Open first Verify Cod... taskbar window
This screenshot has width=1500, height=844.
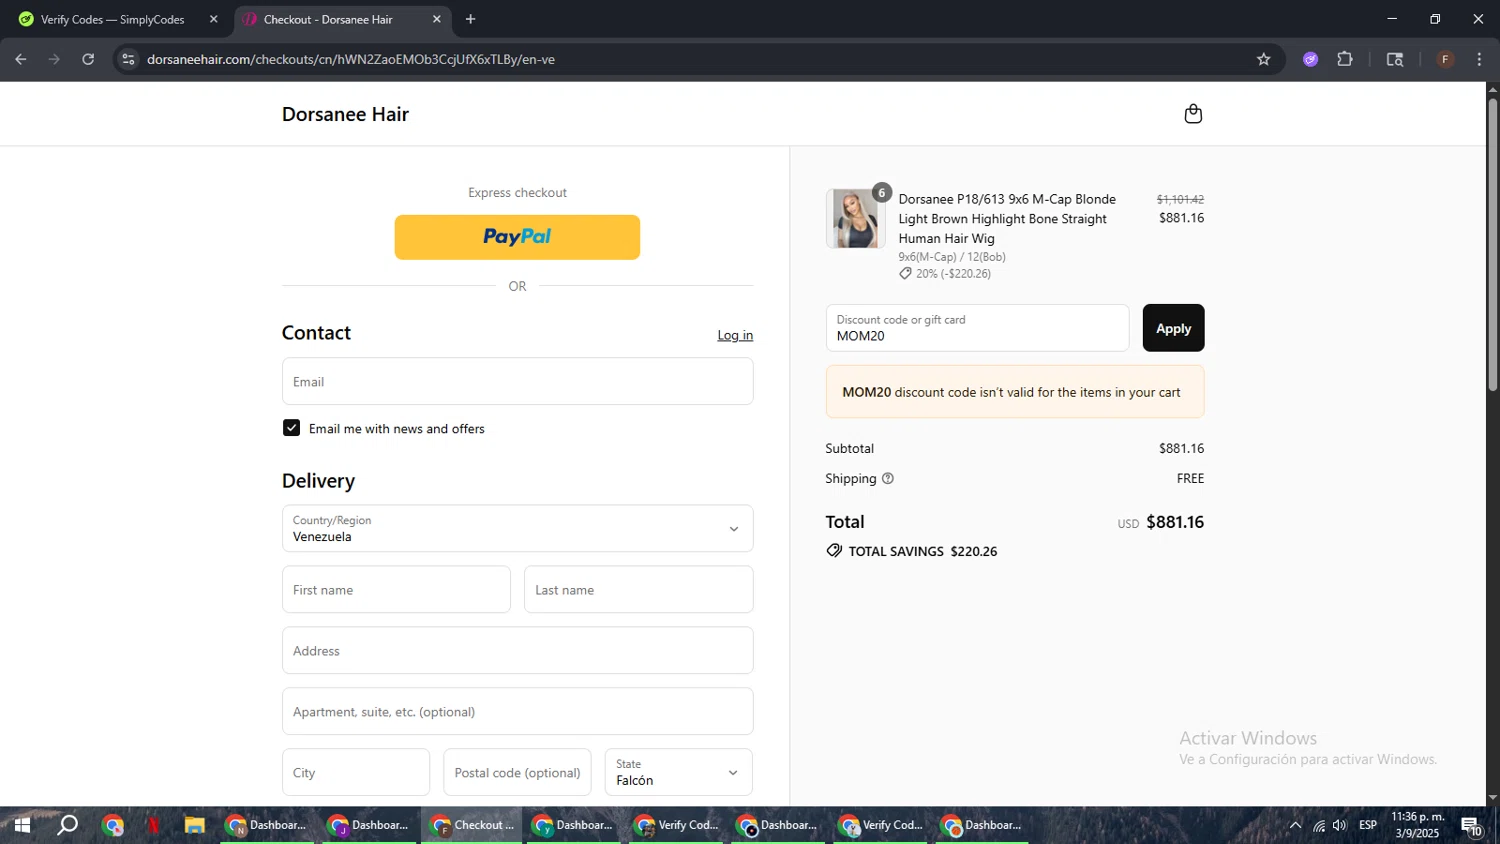(x=676, y=825)
